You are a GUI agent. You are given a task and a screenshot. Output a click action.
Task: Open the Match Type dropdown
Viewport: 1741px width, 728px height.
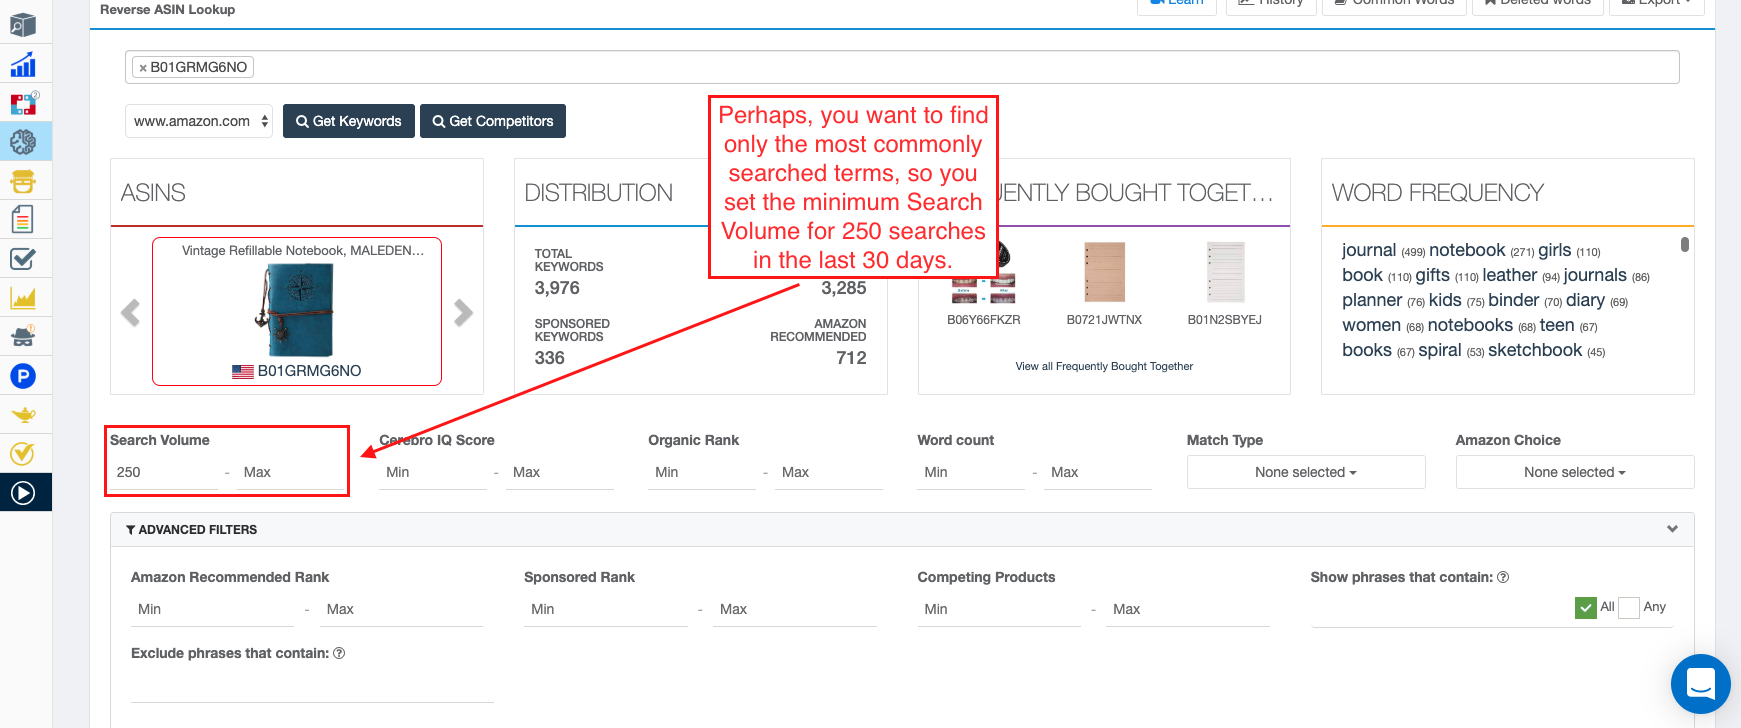tap(1305, 472)
